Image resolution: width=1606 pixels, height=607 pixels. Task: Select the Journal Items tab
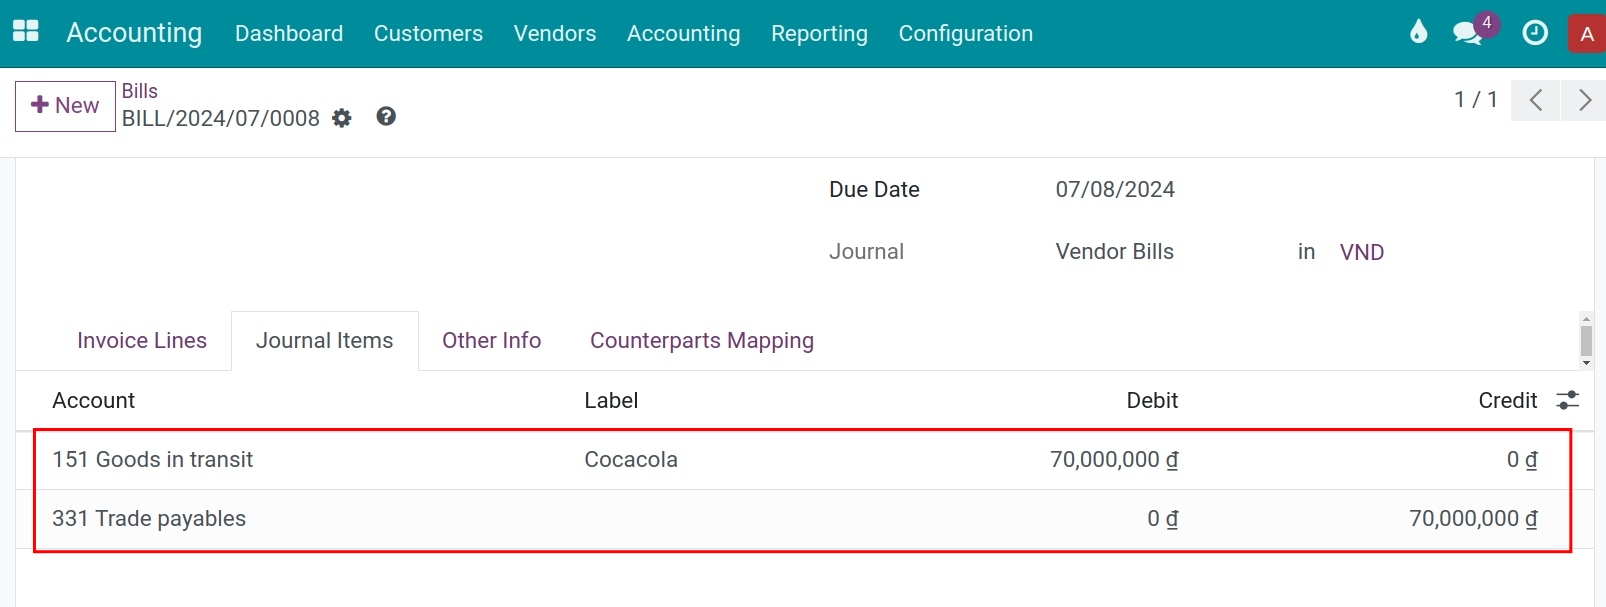click(325, 341)
